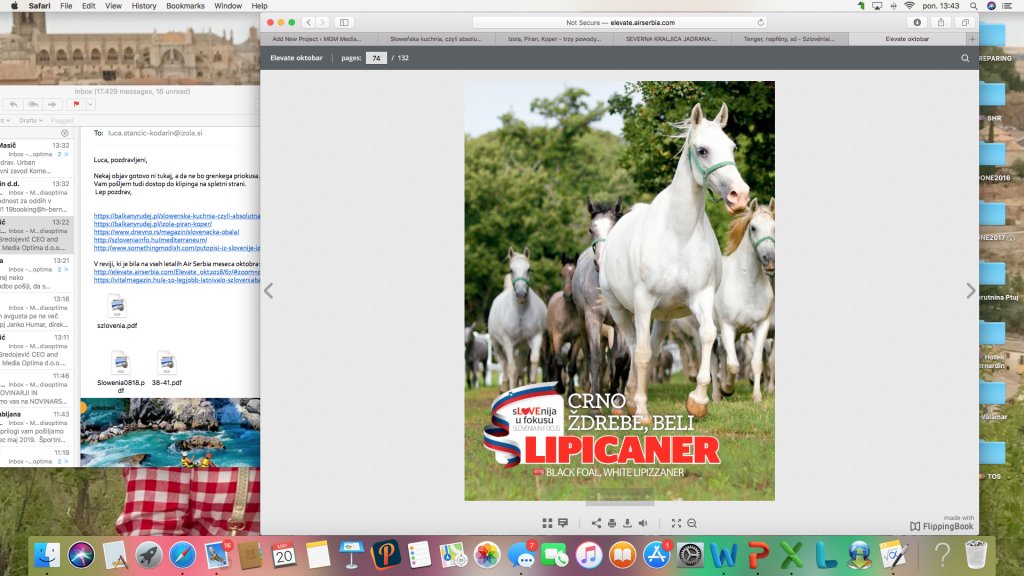Click the Safari share button

(941, 22)
